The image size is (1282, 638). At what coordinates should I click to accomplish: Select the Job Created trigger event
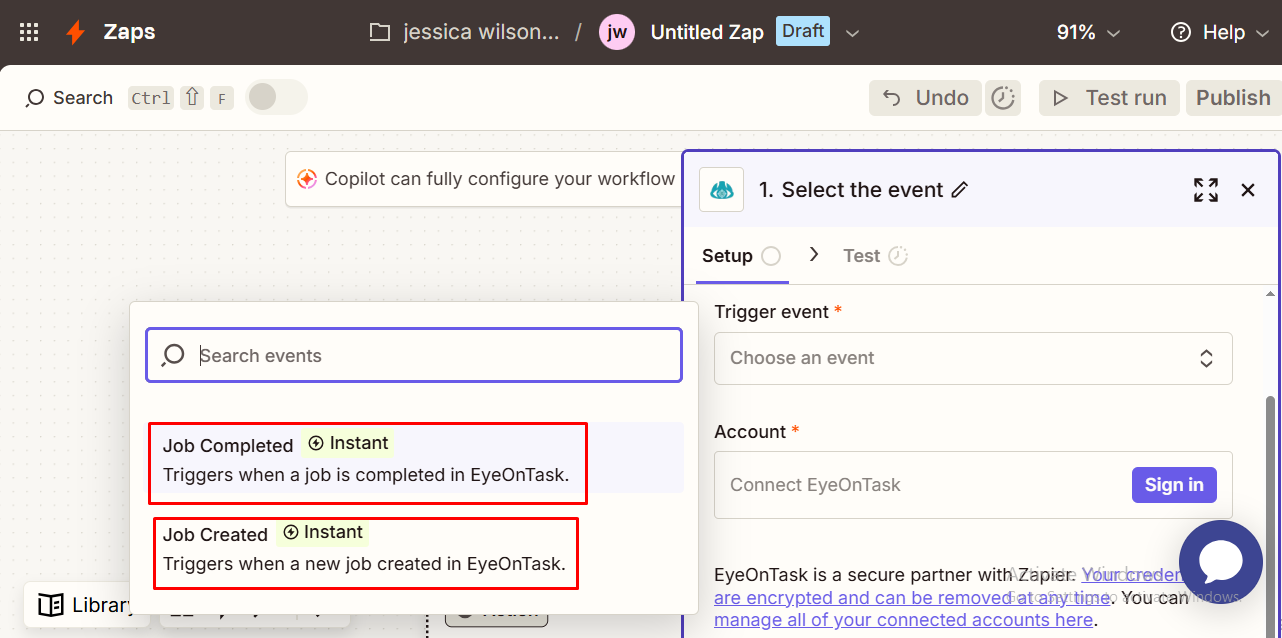coord(364,551)
